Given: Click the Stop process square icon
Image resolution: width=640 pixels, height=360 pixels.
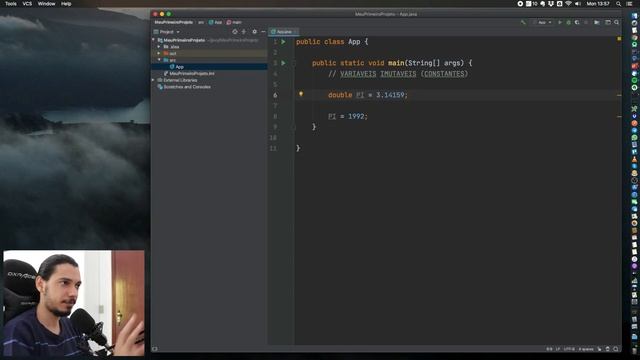Looking at the screenshot, I should (x=586, y=22).
